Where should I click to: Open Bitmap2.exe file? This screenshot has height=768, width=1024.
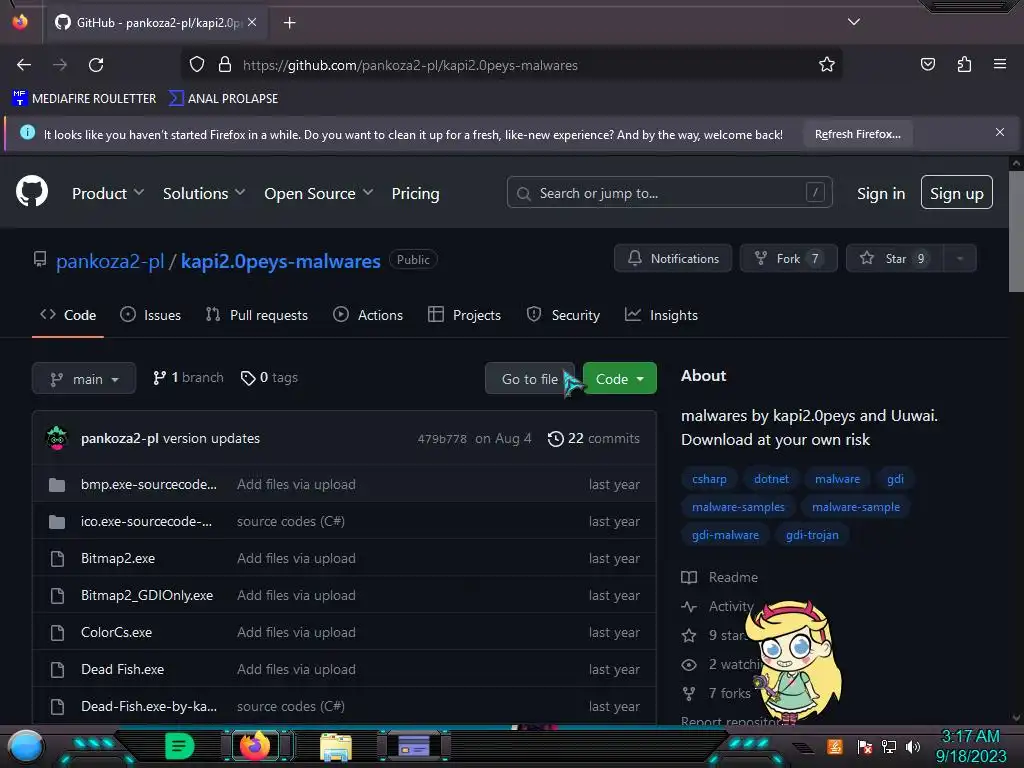tap(118, 558)
